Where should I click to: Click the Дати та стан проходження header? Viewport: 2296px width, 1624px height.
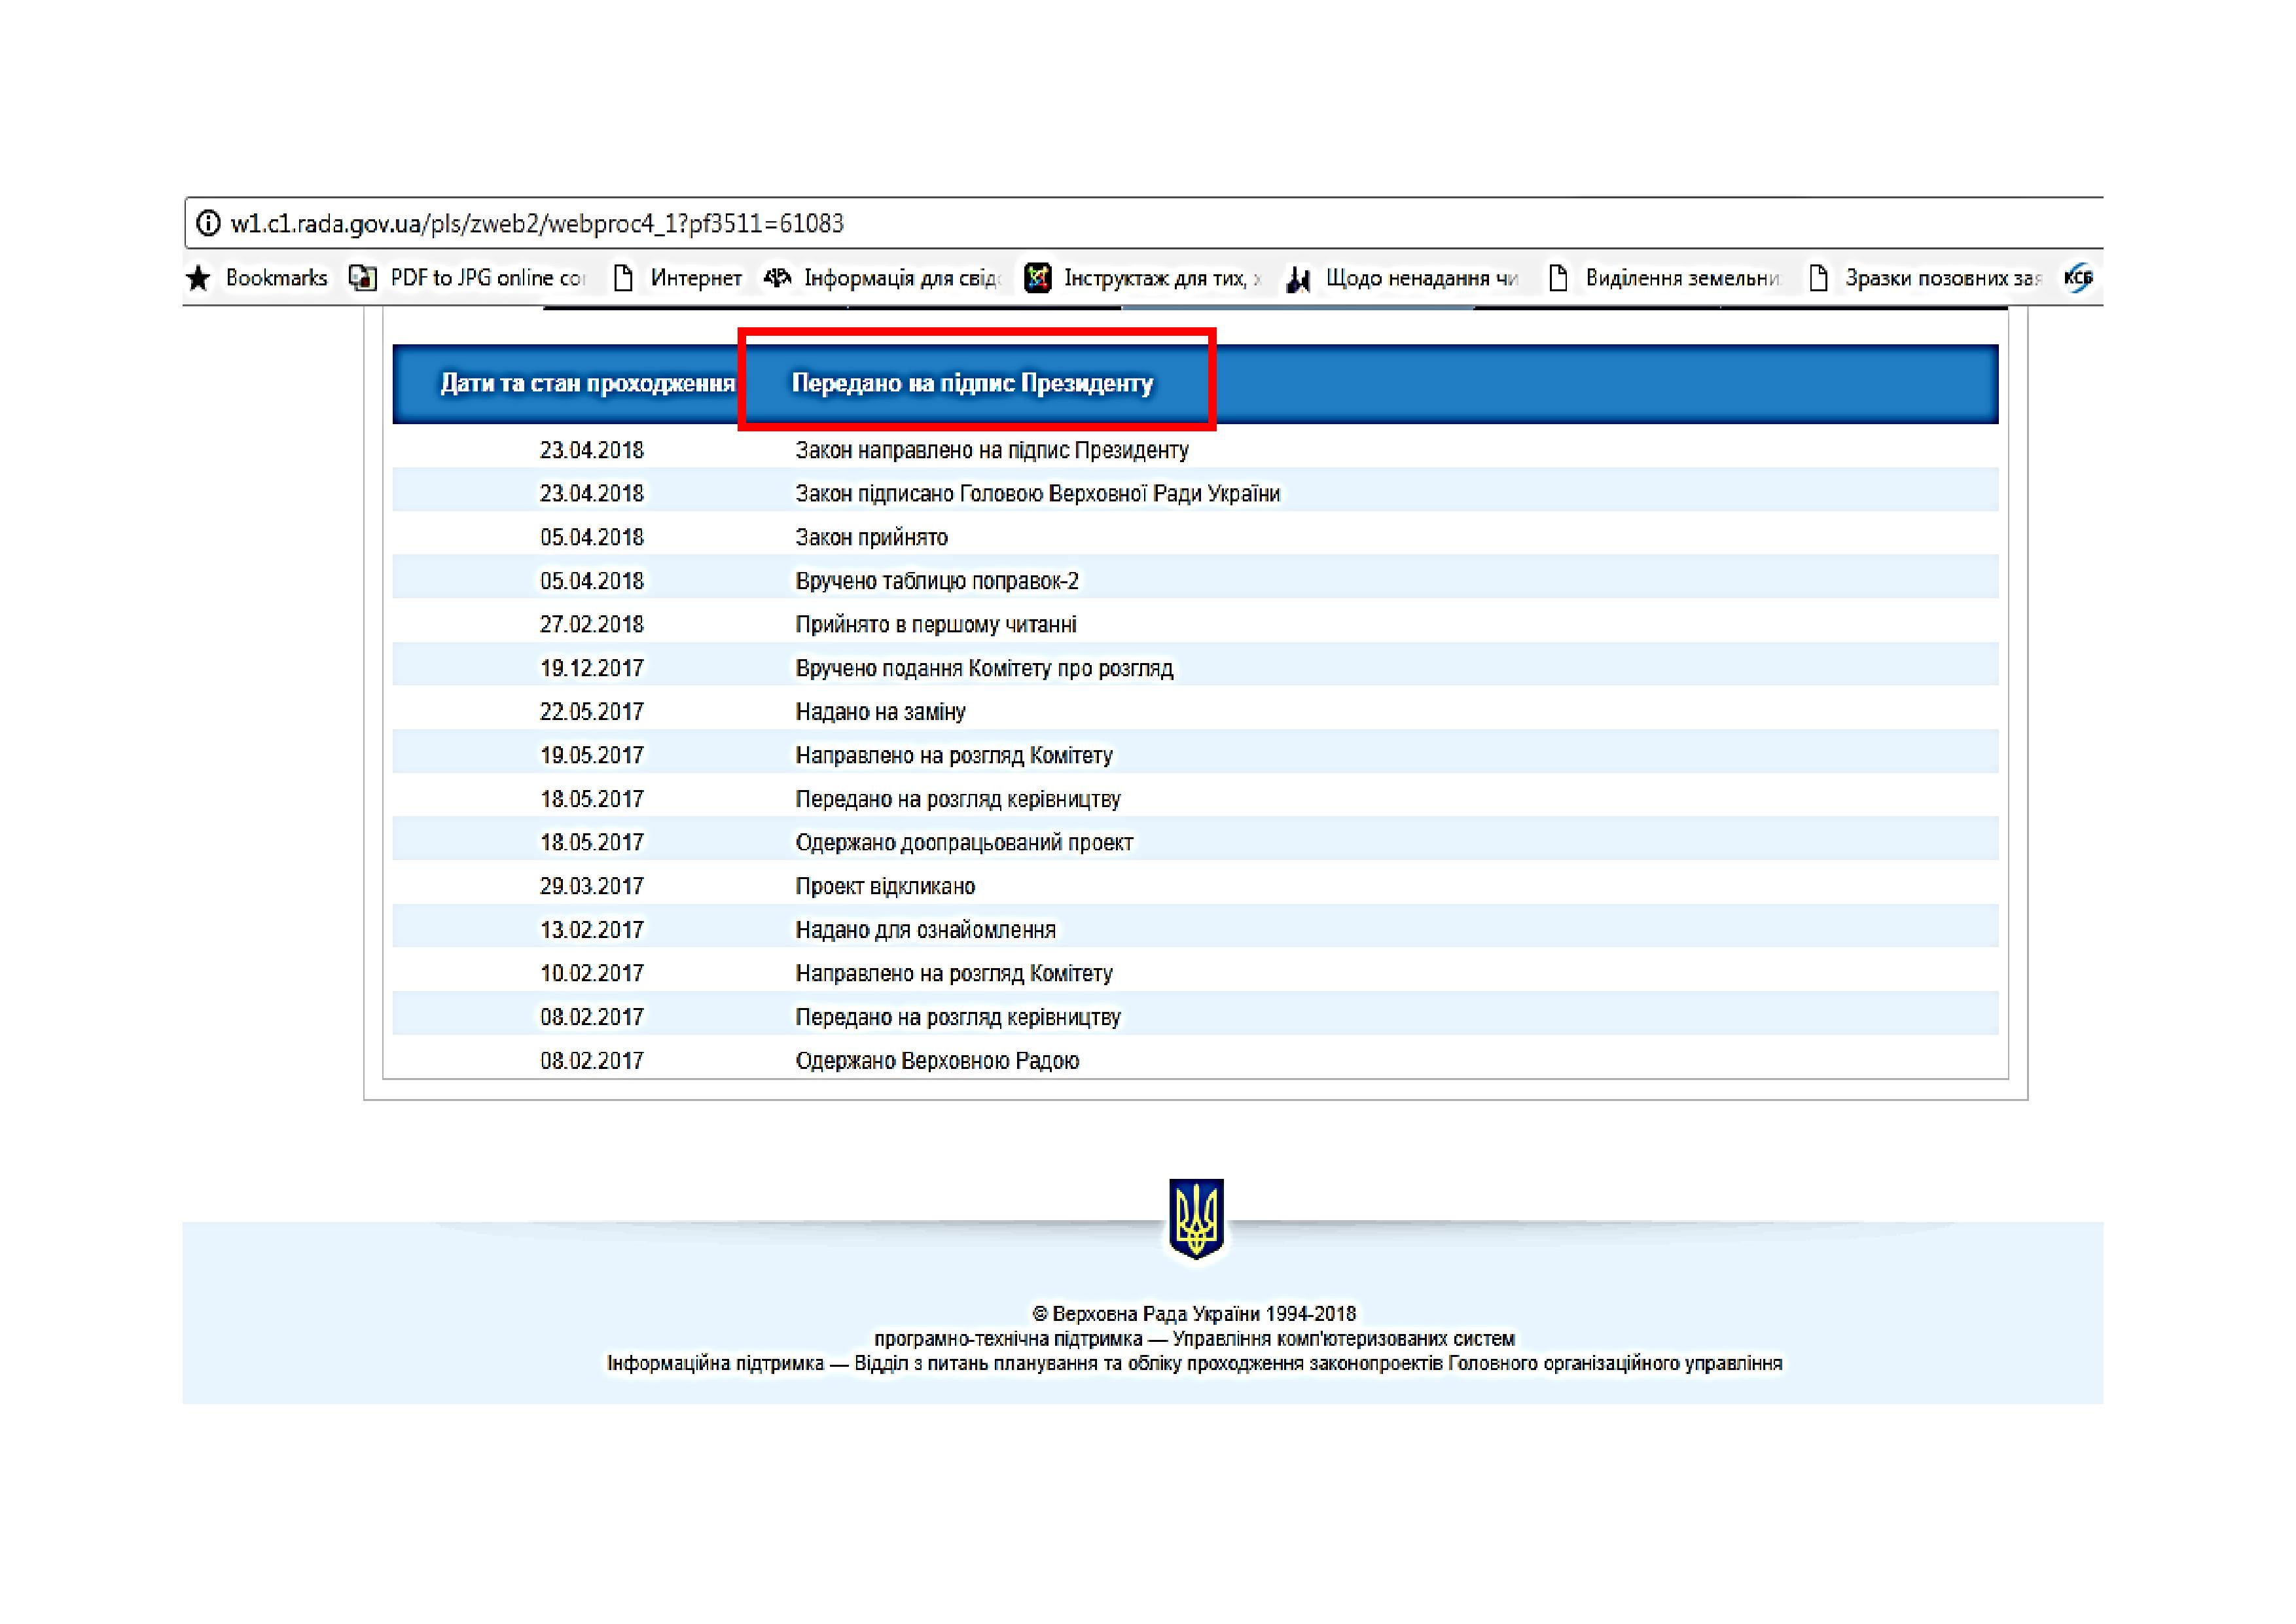[588, 383]
